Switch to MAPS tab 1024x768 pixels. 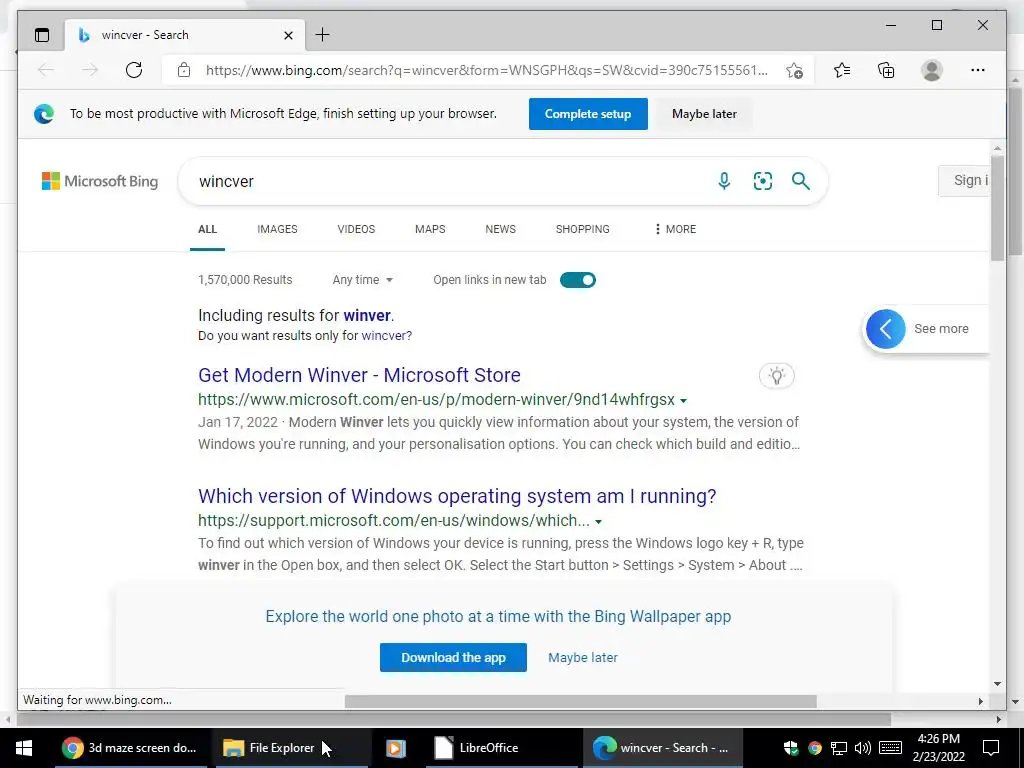430,229
